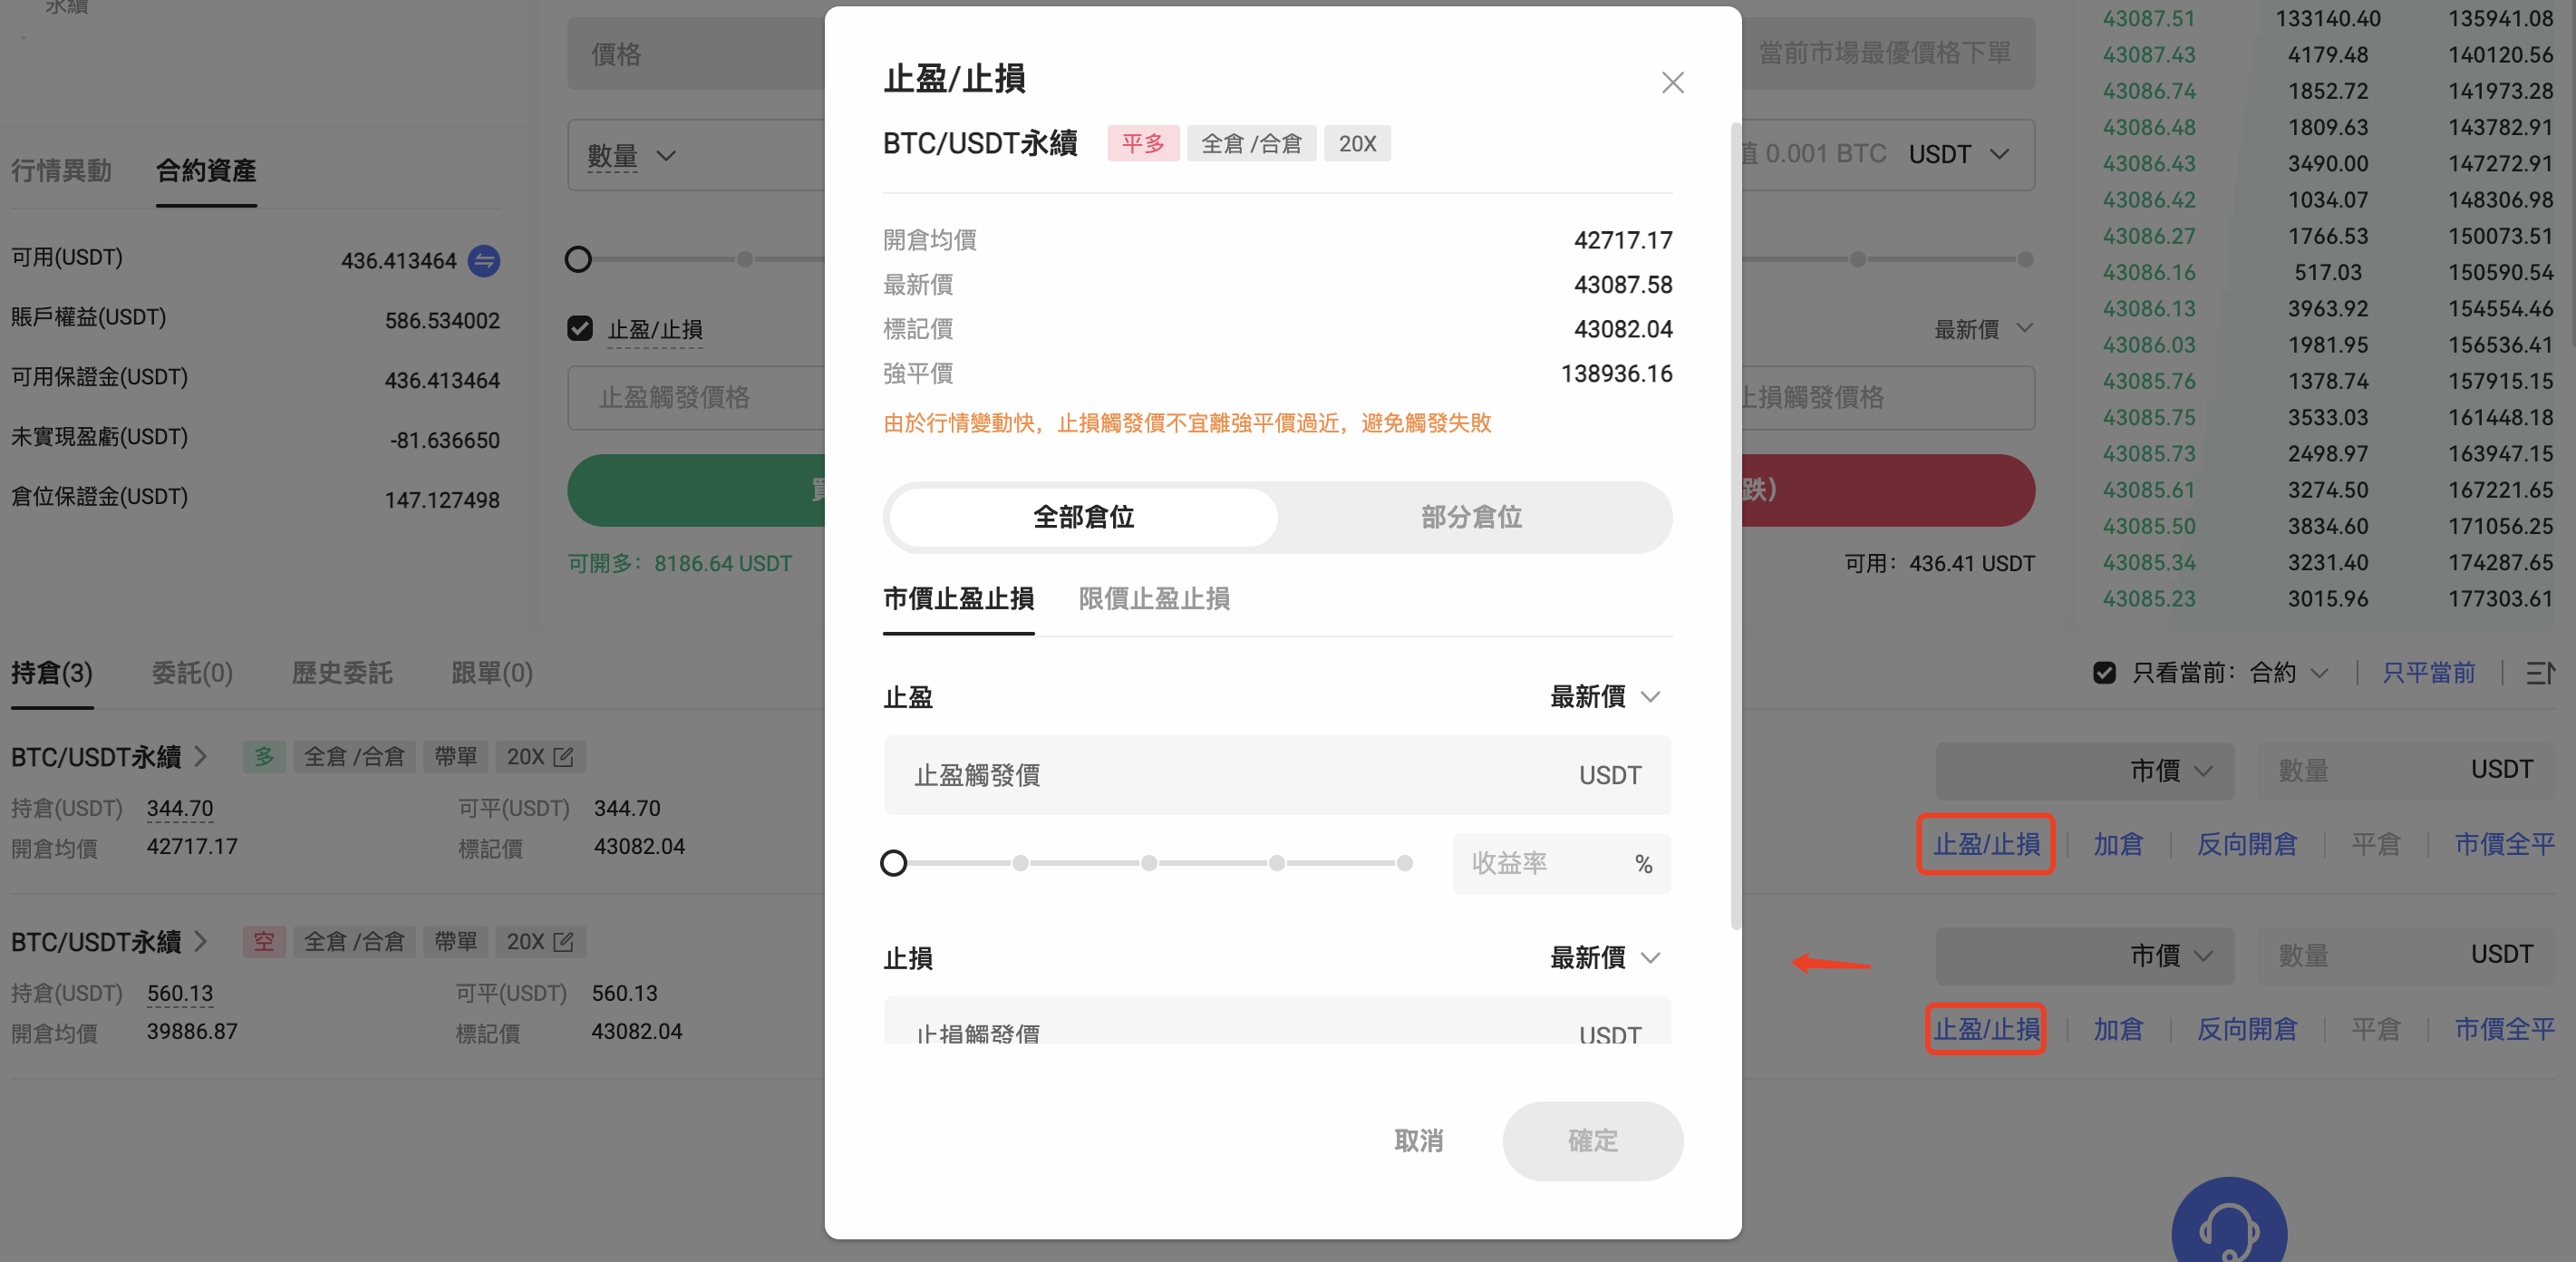Click order book price 43085.23

click(x=2149, y=599)
